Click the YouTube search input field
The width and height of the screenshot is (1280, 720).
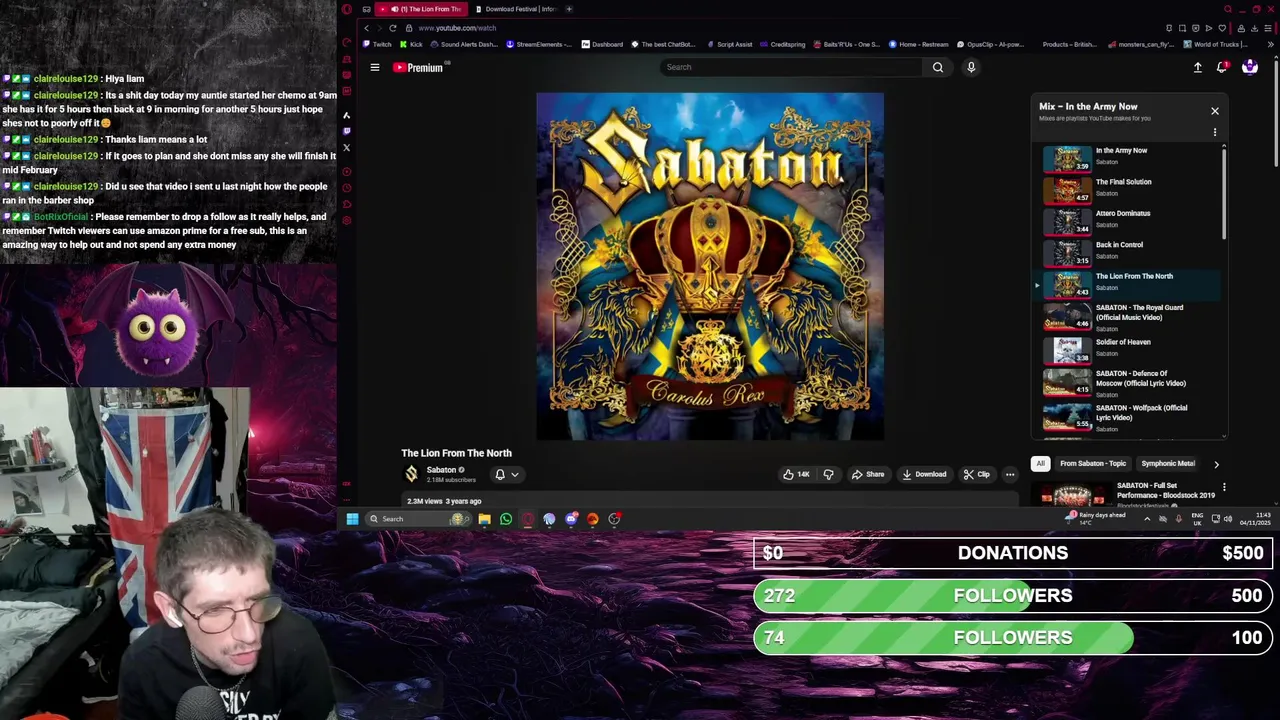click(x=791, y=67)
